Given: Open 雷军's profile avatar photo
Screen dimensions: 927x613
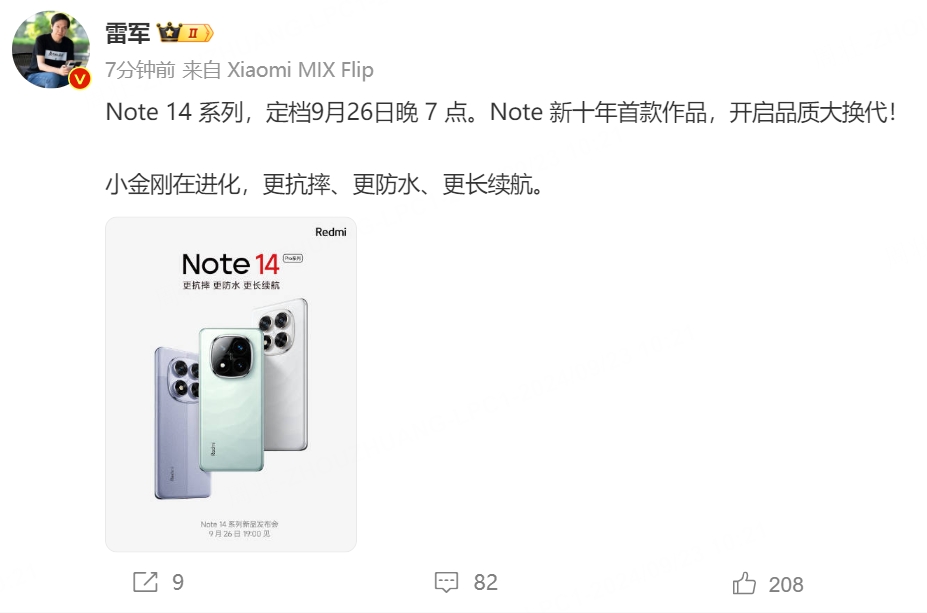Looking at the screenshot, I should click(x=51, y=50).
